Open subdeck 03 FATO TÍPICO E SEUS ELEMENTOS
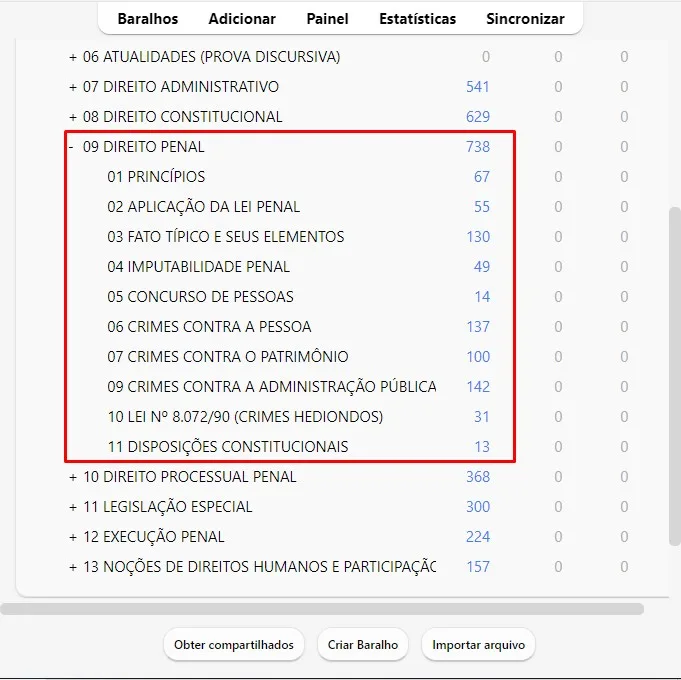This screenshot has height=680, width=681. coord(225,237)
